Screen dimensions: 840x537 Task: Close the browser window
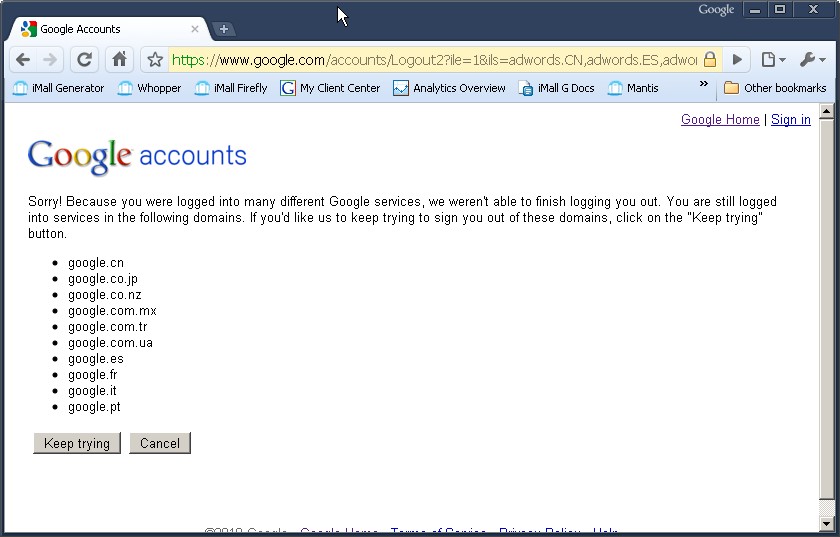813,10
